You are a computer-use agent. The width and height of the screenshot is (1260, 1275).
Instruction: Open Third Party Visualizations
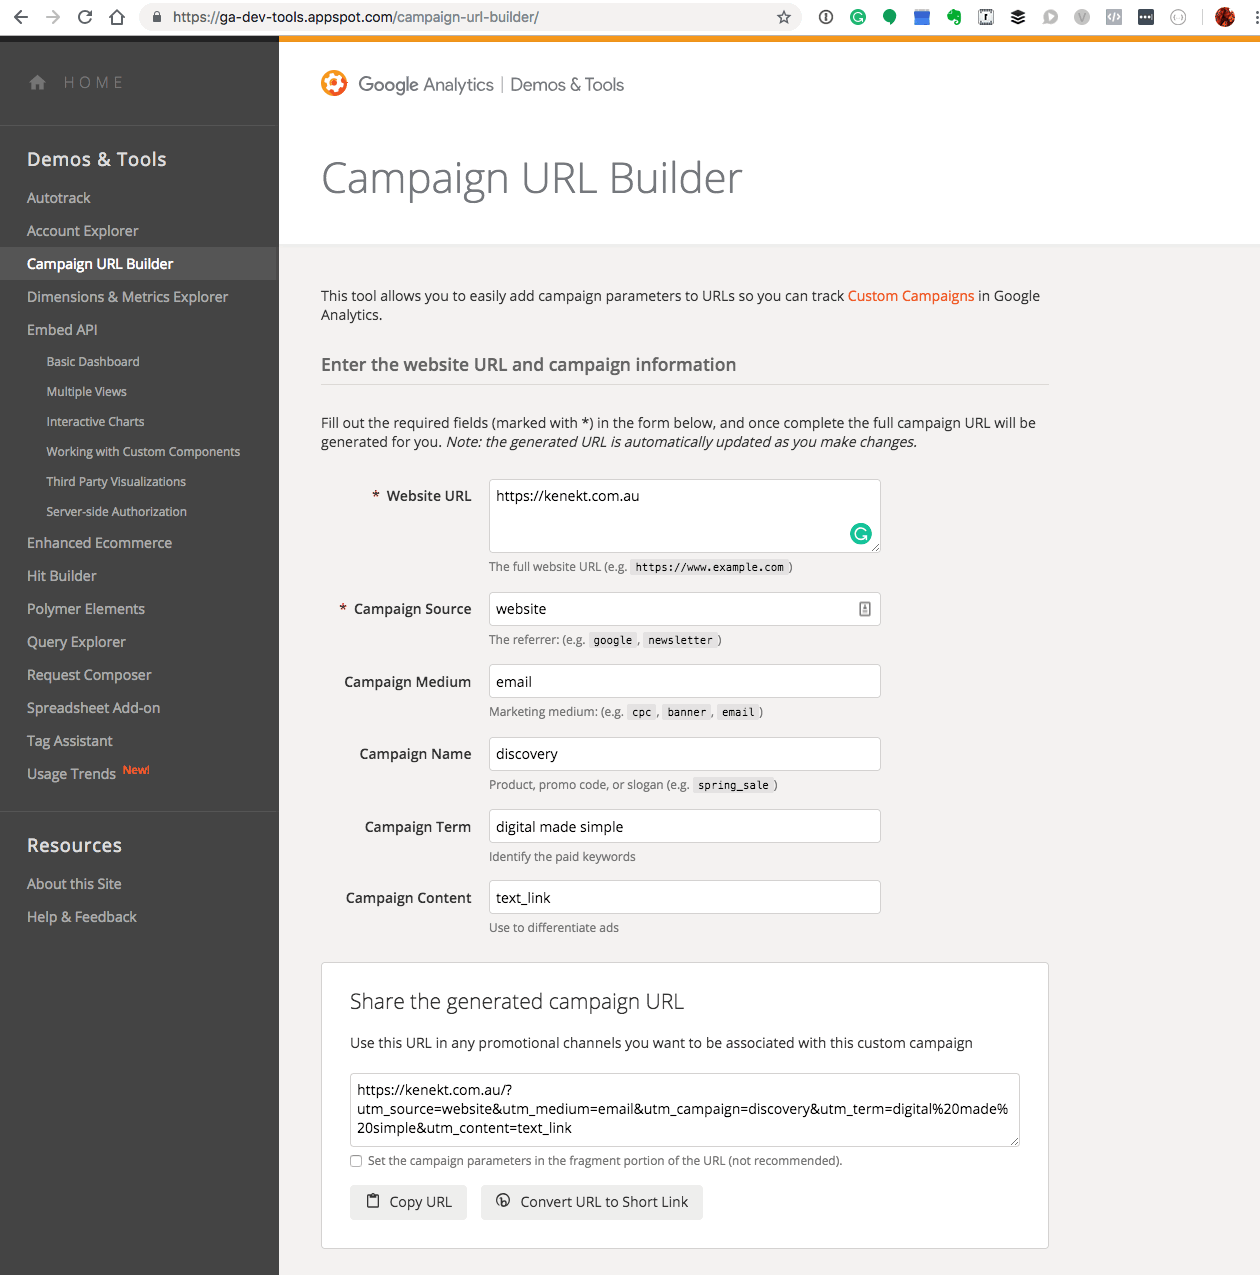pyautogui.click(x=116, y=482)
